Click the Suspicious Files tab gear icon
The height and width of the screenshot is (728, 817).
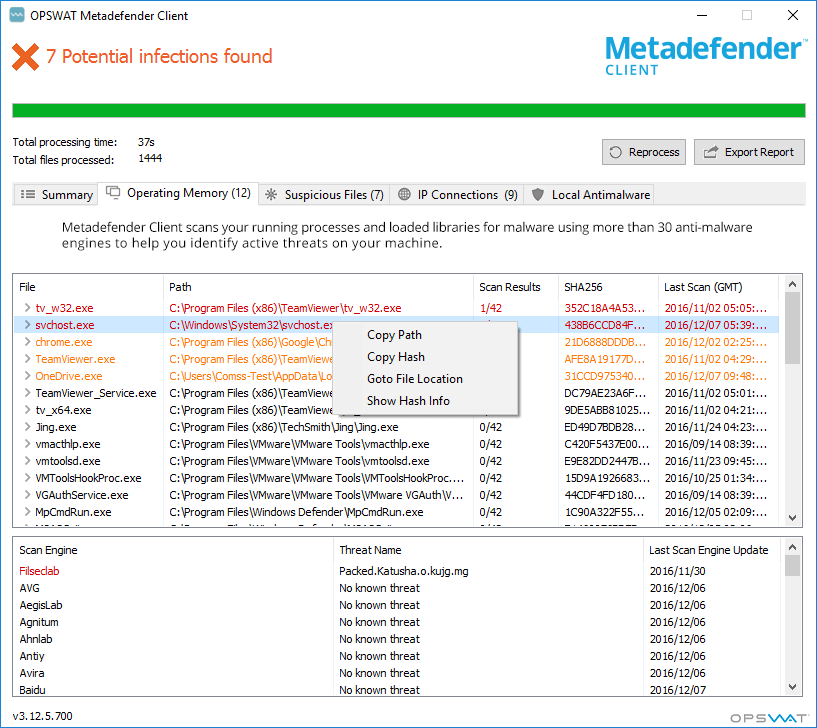tap(271, 195)
